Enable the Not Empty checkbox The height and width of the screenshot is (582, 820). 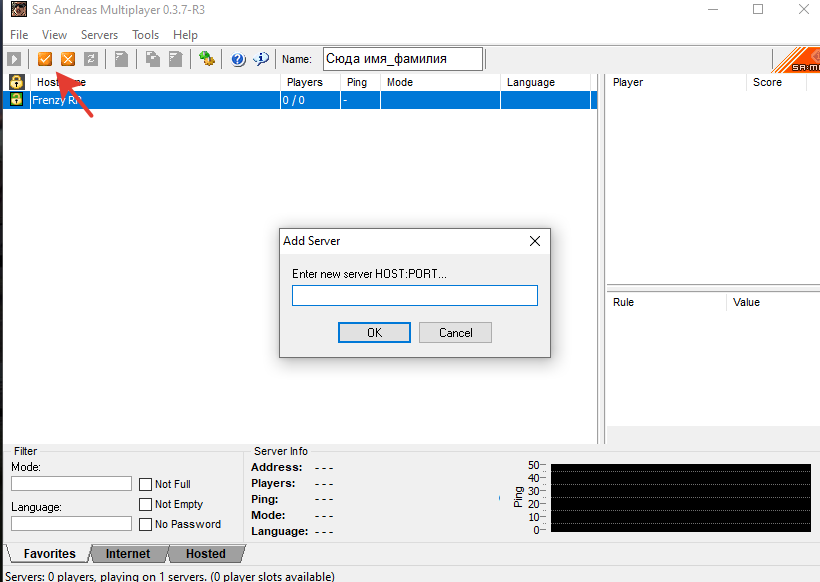coord(145,504)
